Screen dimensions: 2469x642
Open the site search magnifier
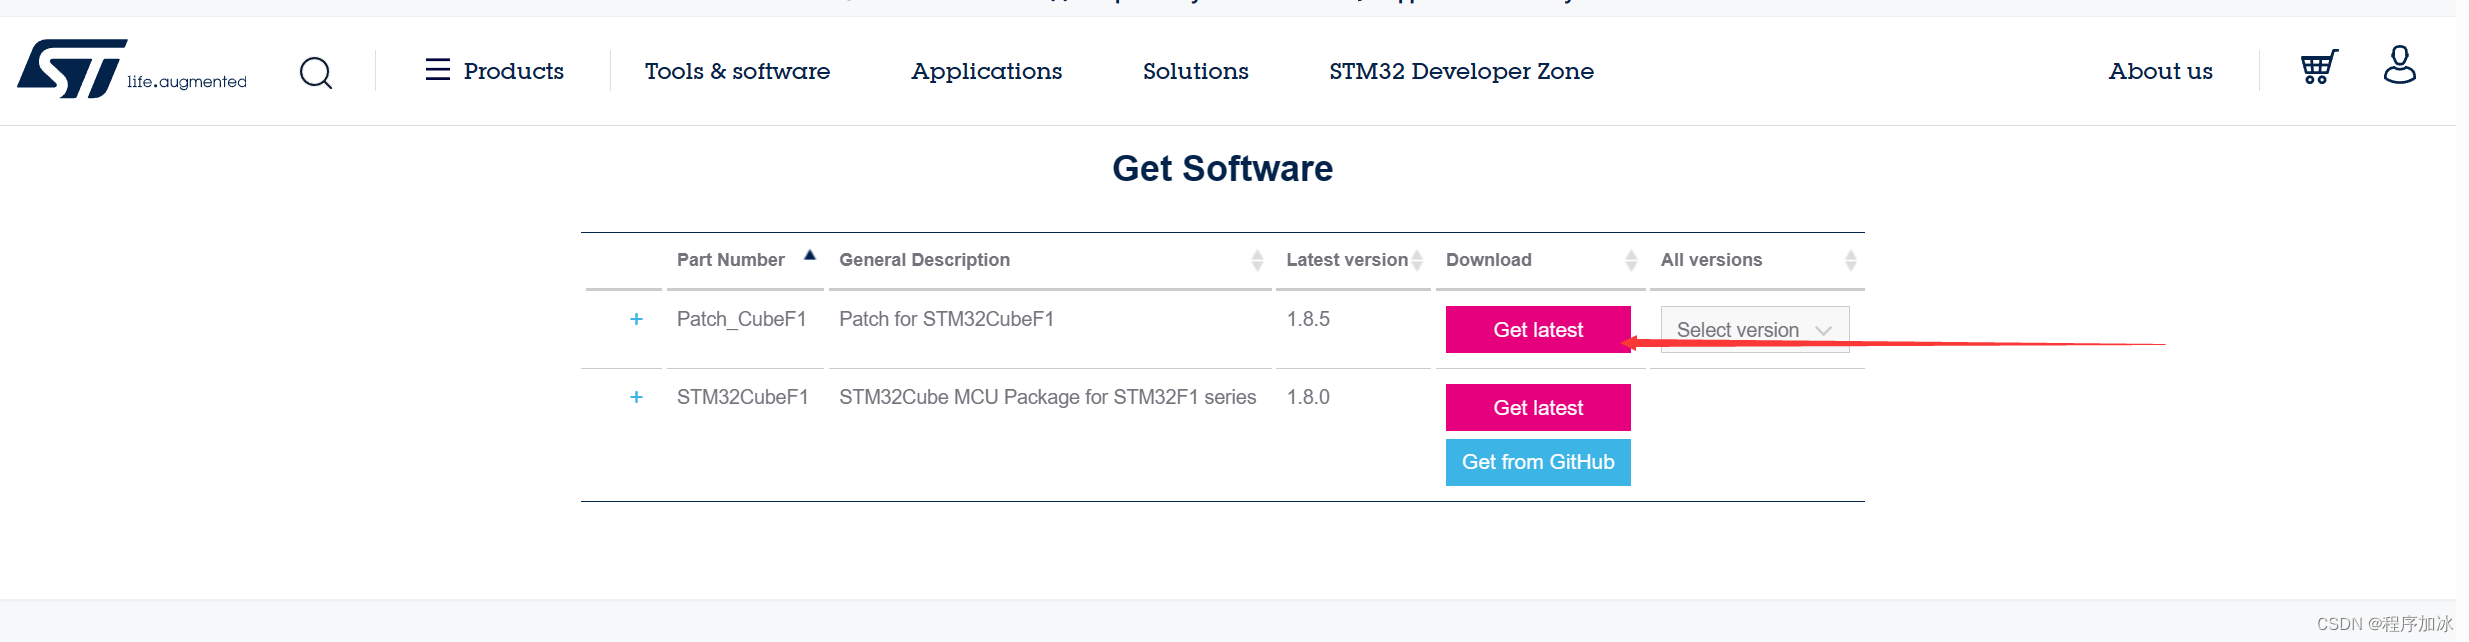[x=316, y=72]
